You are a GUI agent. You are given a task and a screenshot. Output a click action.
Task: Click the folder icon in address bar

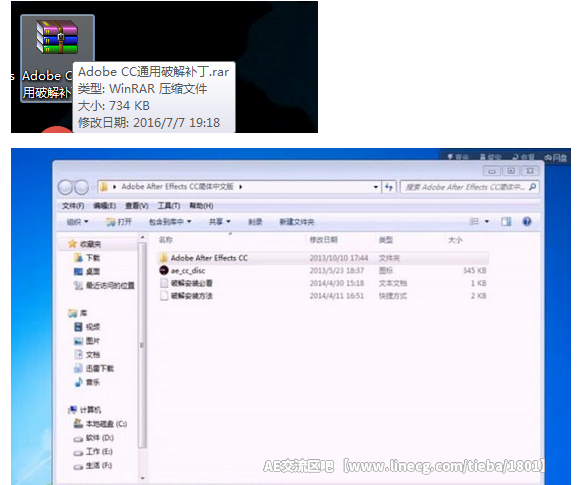click(104, 187)
